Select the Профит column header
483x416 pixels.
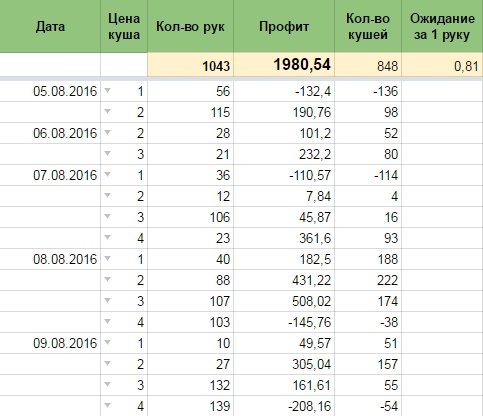(284, 26)
